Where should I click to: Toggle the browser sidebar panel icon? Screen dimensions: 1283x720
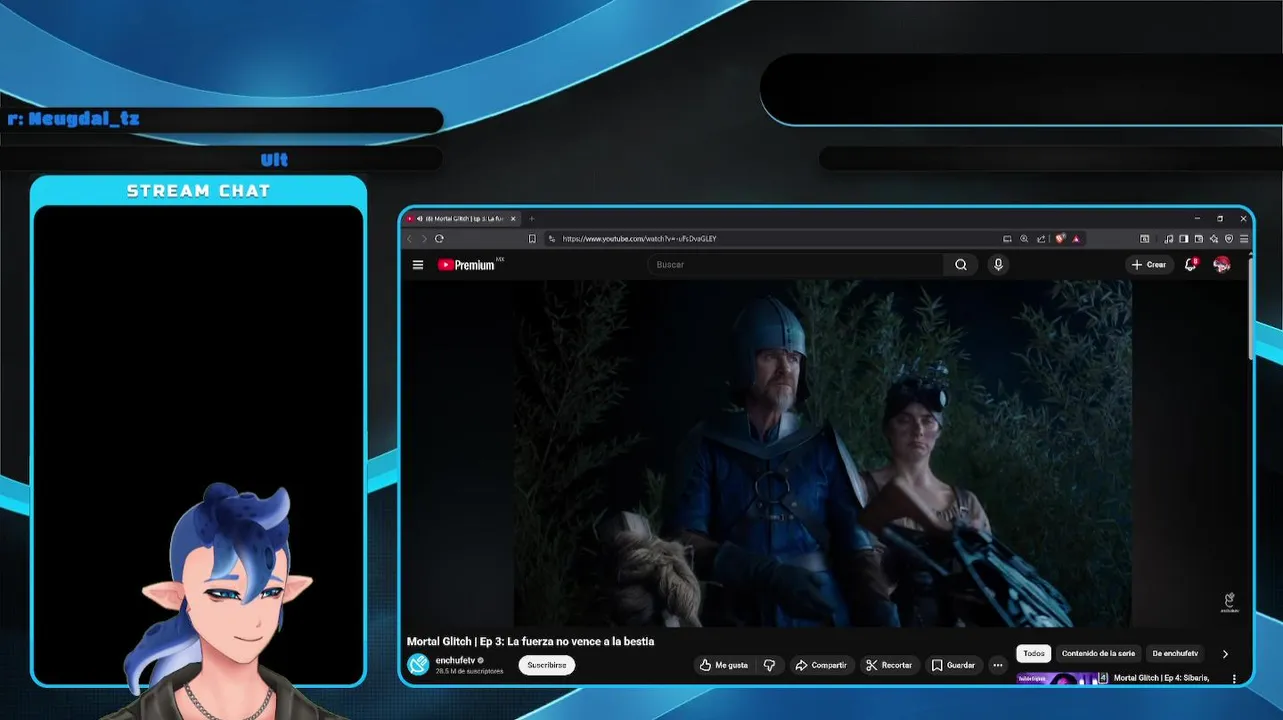1183,239
